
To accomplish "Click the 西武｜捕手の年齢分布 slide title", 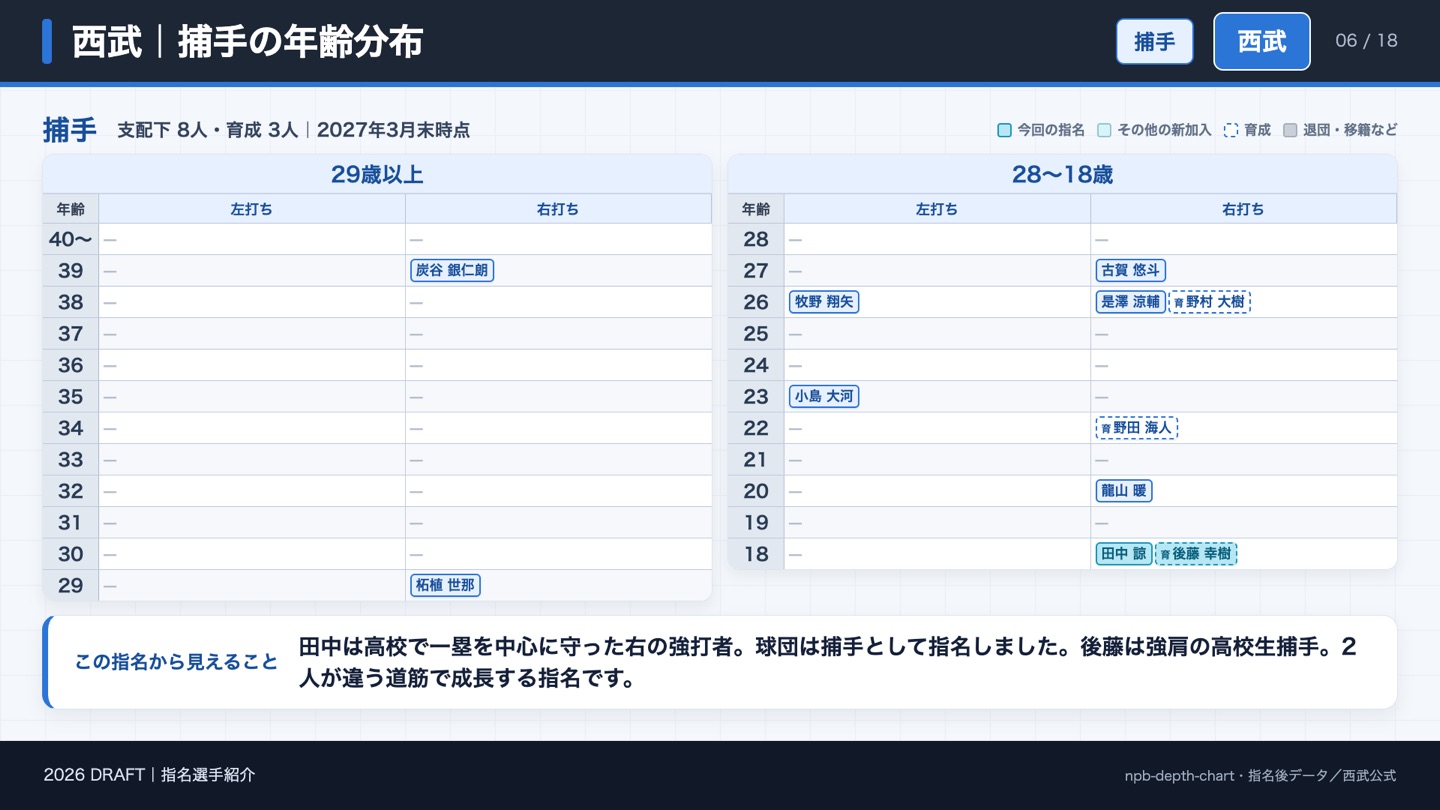I will point(248,42).
